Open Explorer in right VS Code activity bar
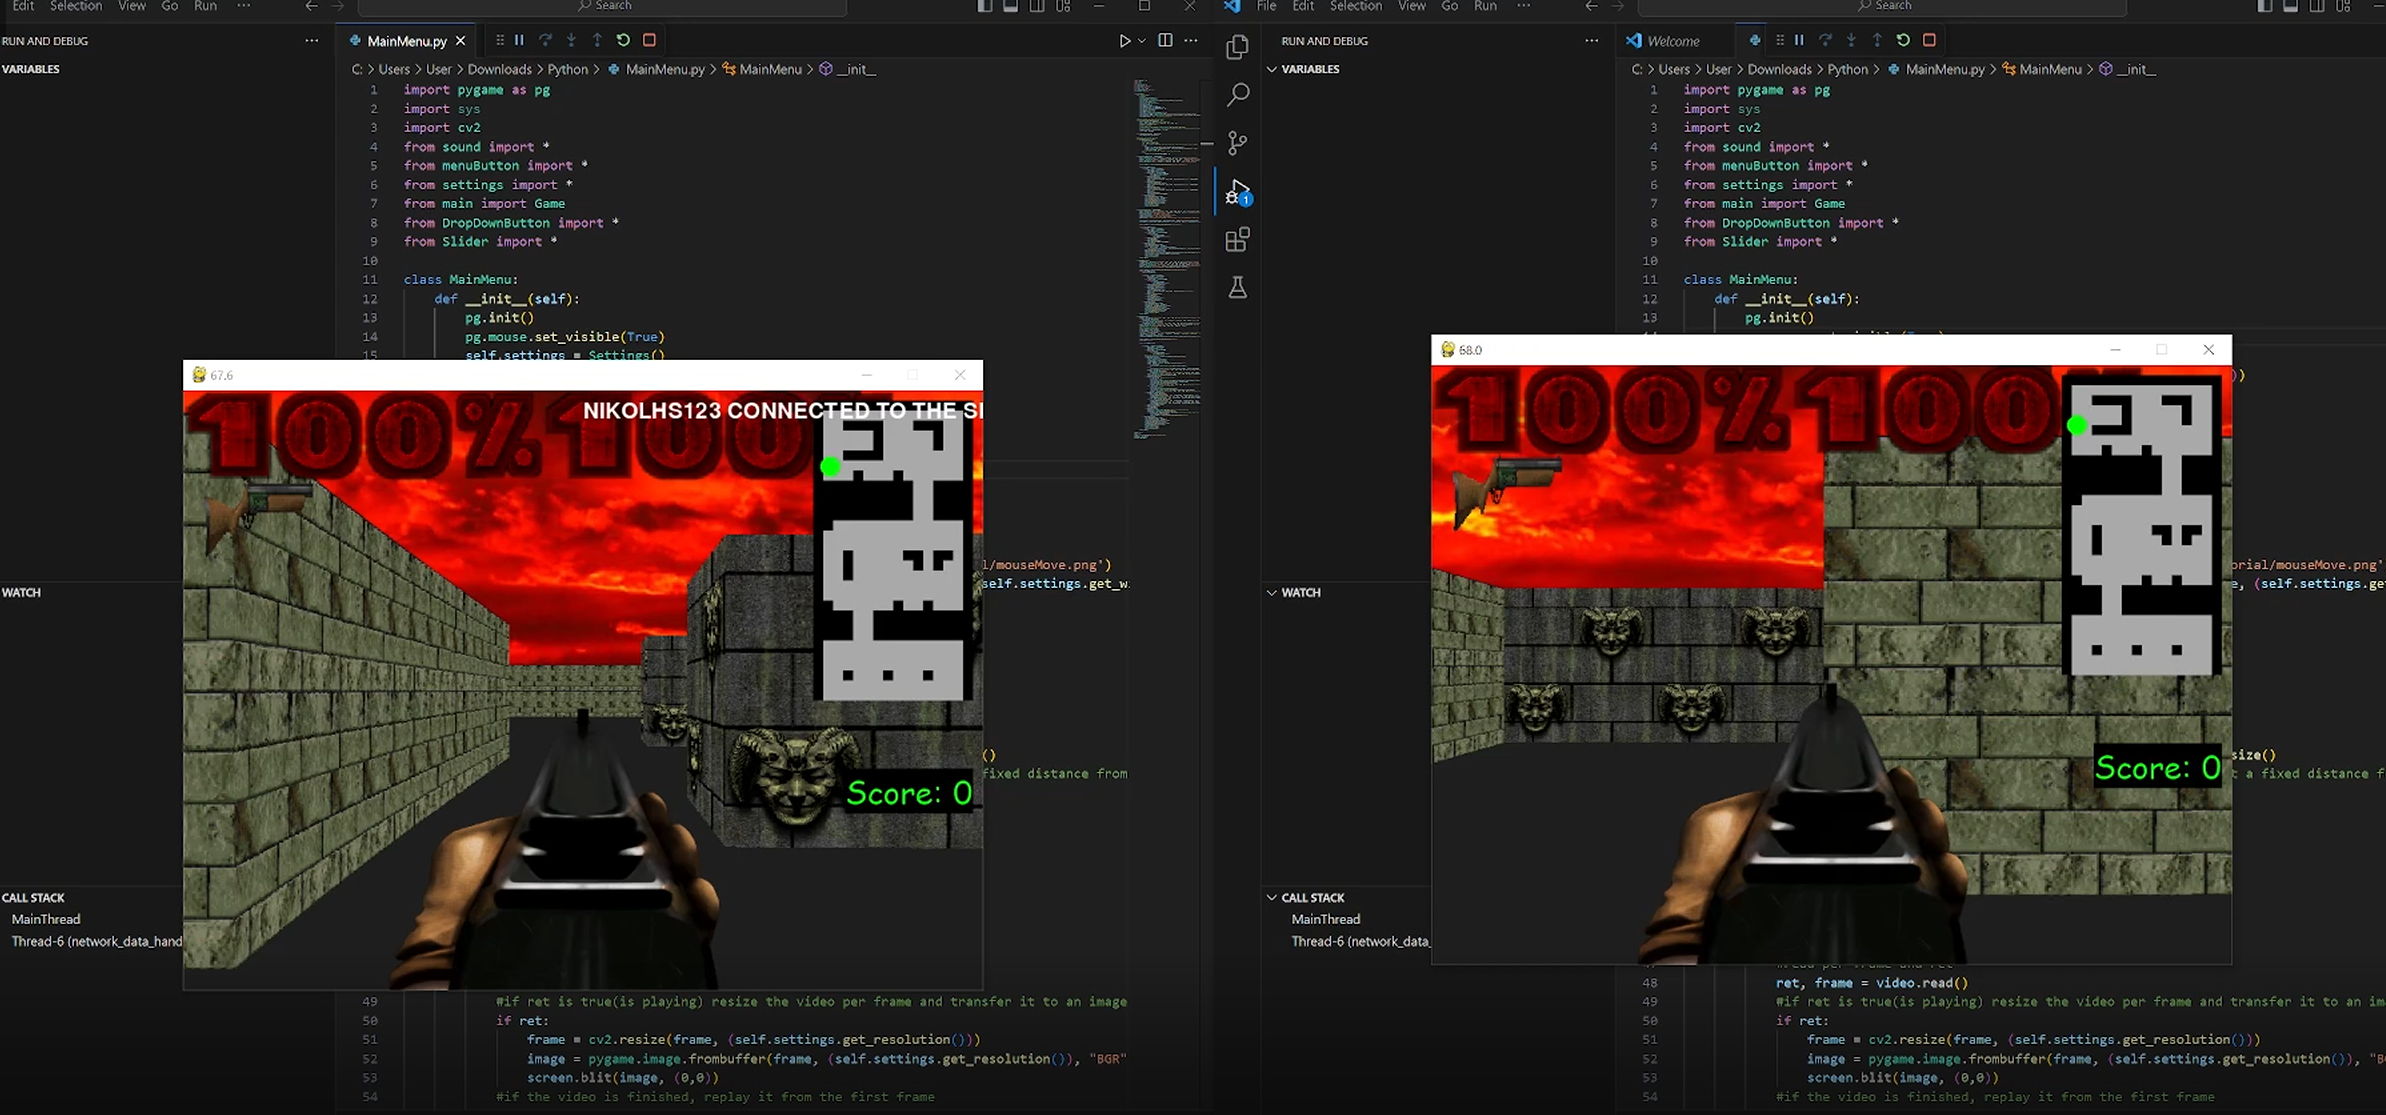Image resolution: width=2386 pixels, height=1115 pixels. coord(1237,47)
